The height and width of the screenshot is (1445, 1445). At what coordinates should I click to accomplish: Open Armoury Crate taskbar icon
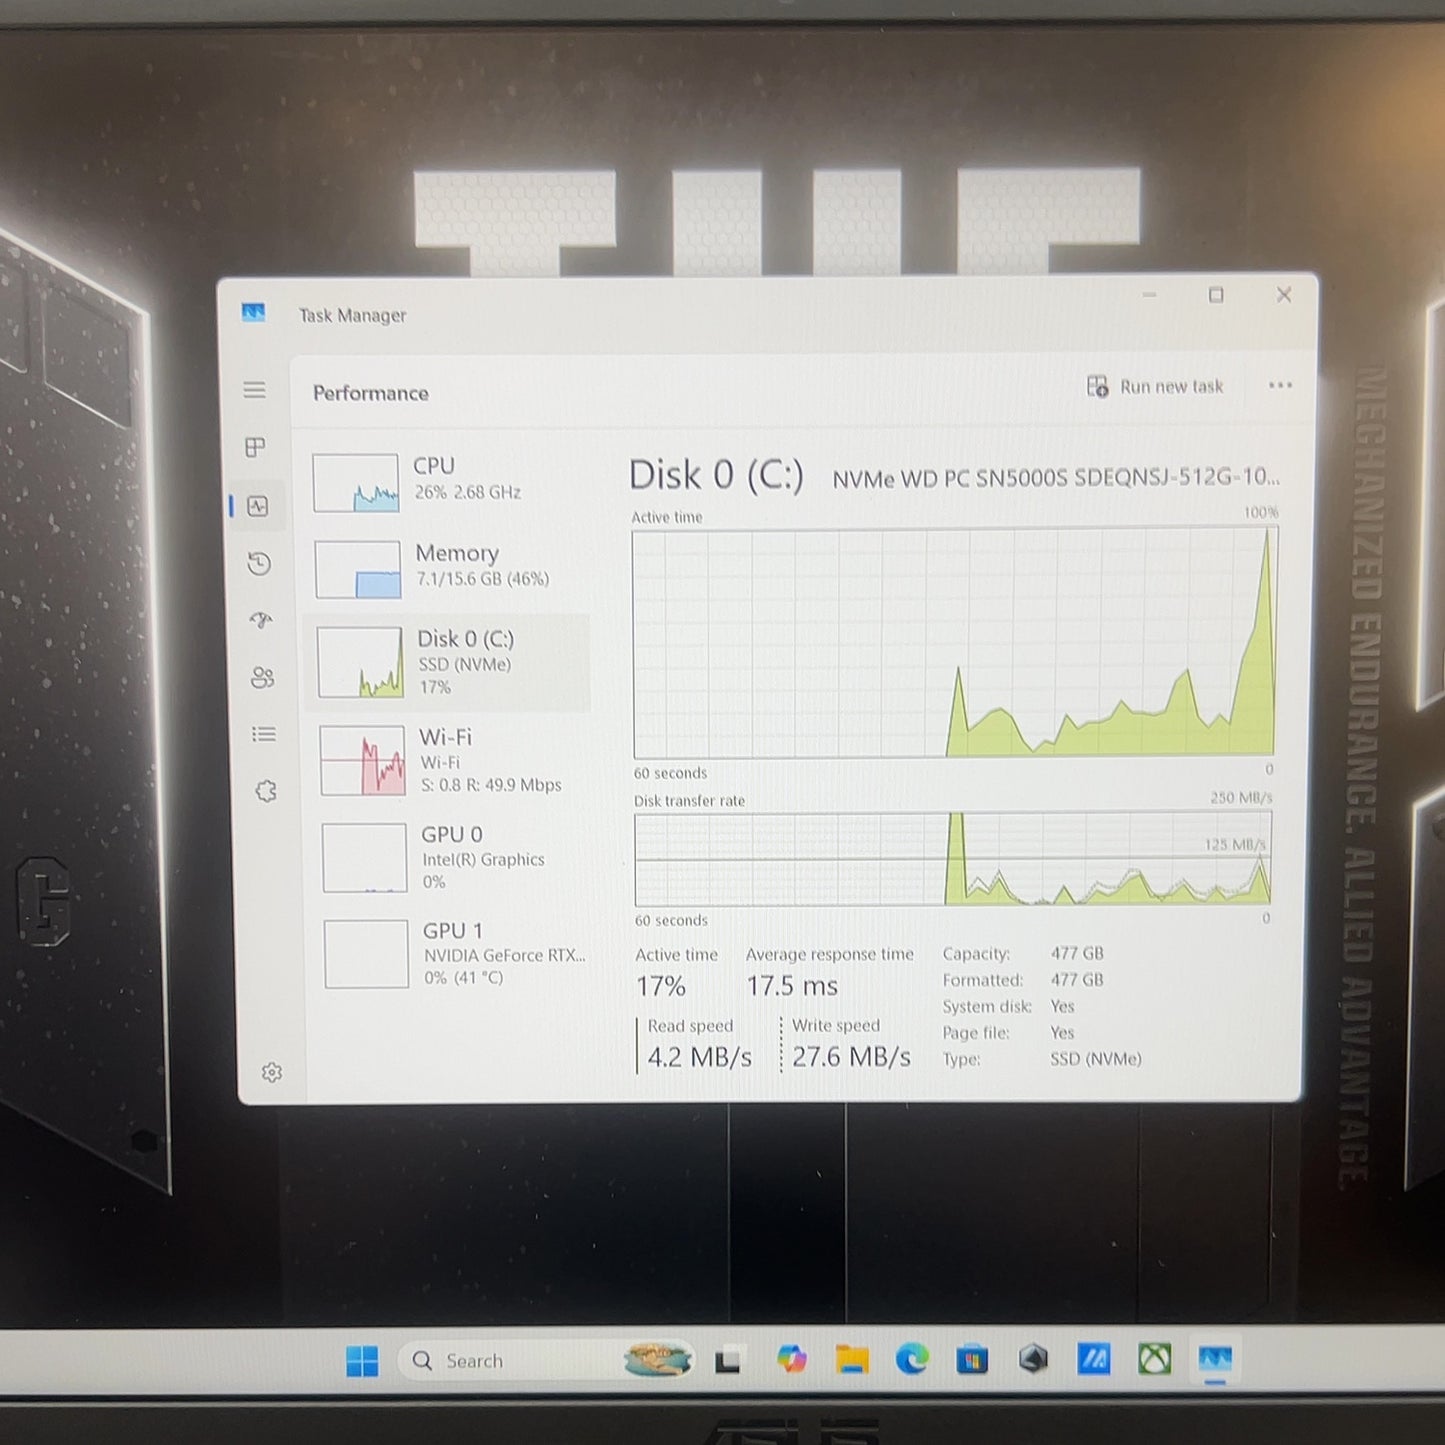click(x=1033, y=1359)
